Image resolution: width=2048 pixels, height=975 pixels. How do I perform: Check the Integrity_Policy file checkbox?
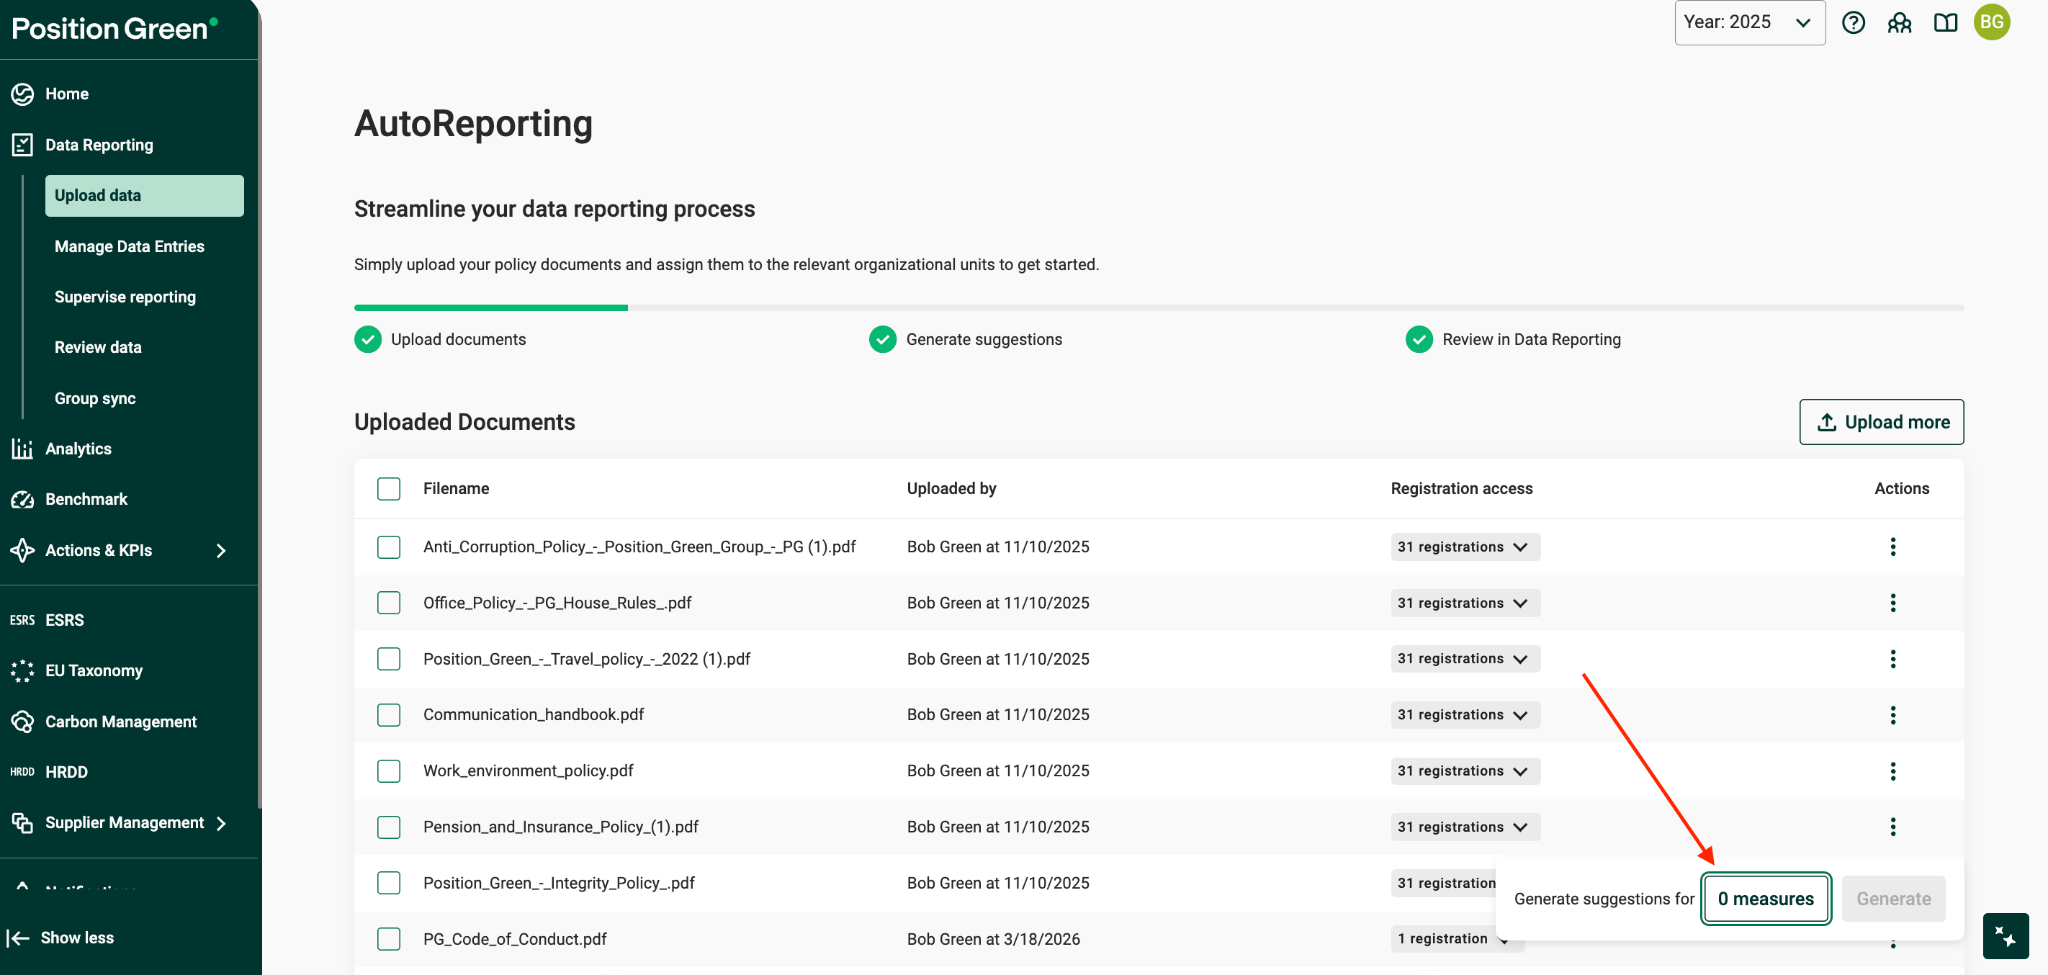(x=389, y=883)
